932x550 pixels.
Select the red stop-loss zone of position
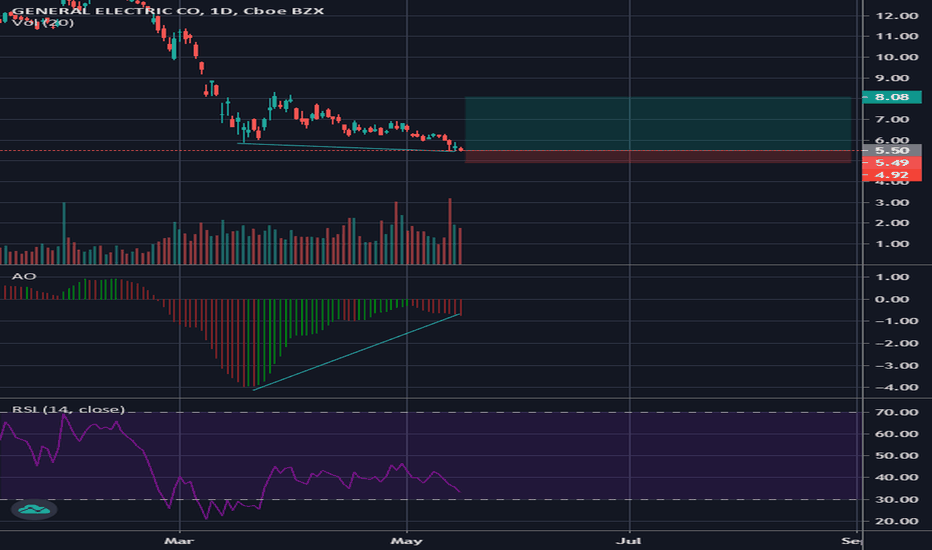[x=657, y=156]
